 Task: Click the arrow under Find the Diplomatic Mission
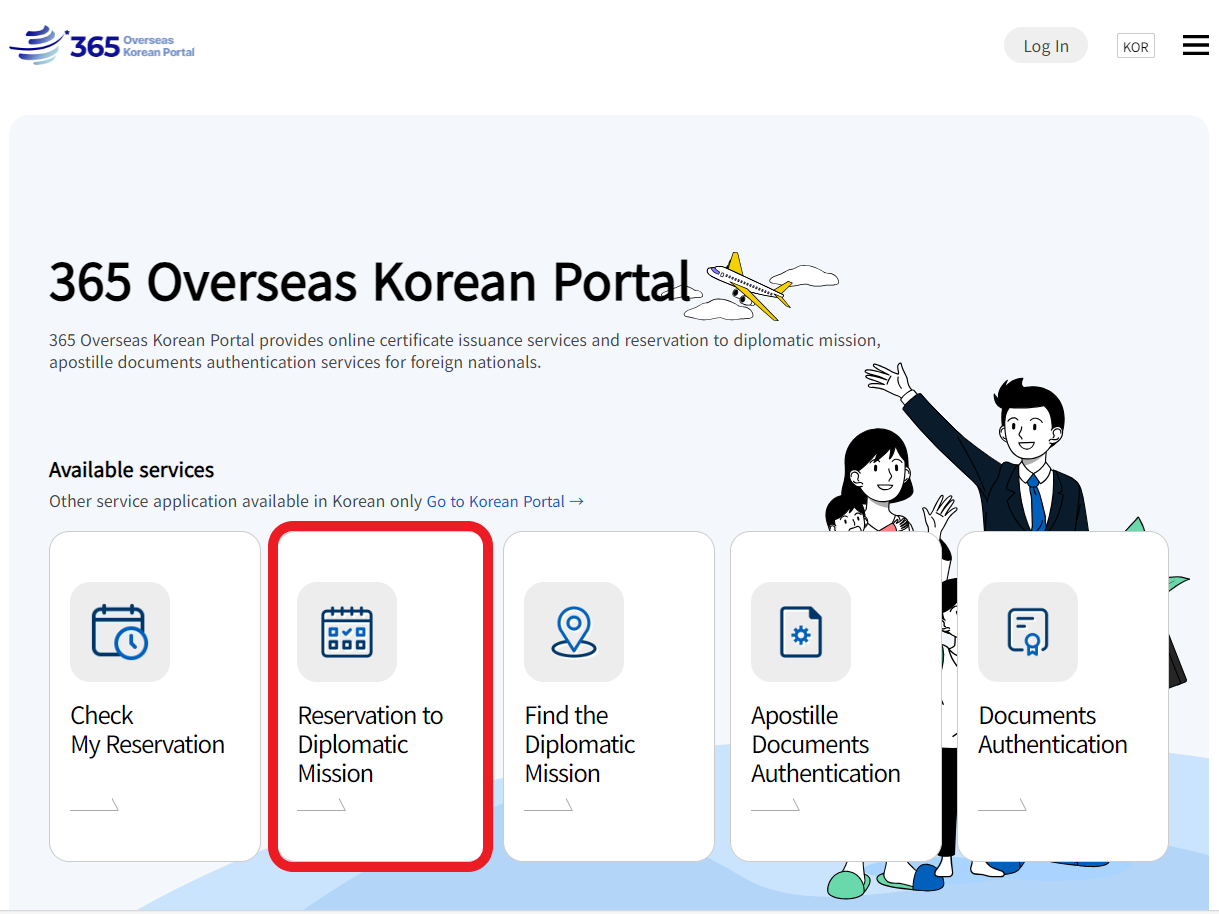tap(549, 804)
